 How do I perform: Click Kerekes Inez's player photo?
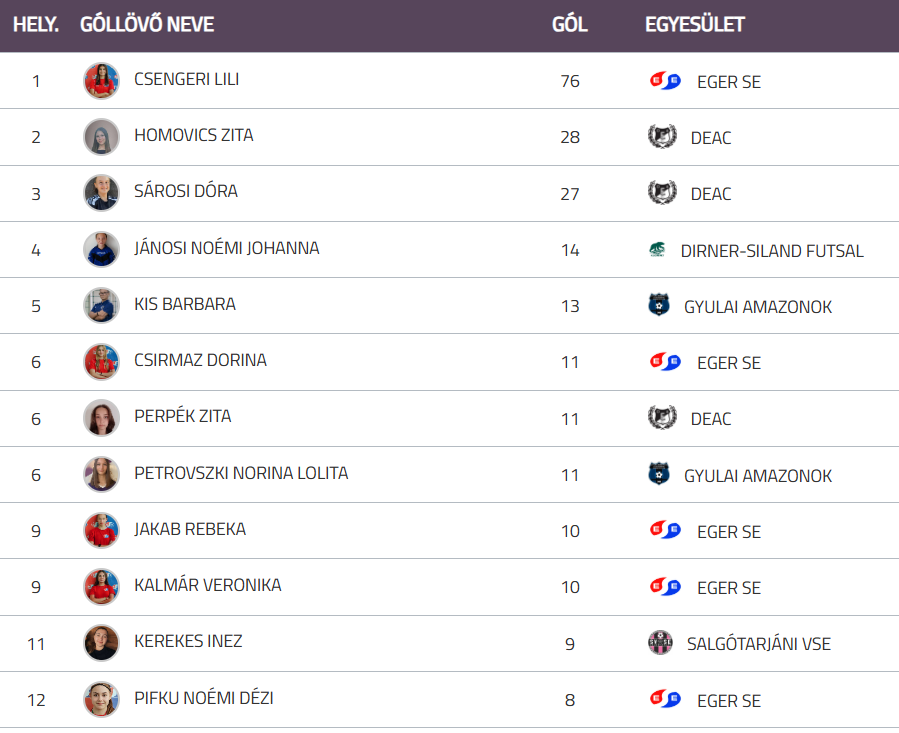tap(101, 643)
